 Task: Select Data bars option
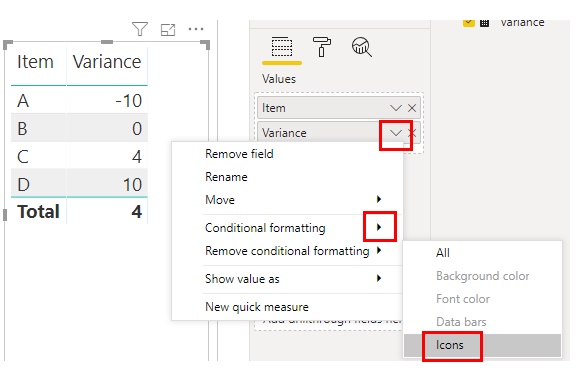[x=461, y=322]
